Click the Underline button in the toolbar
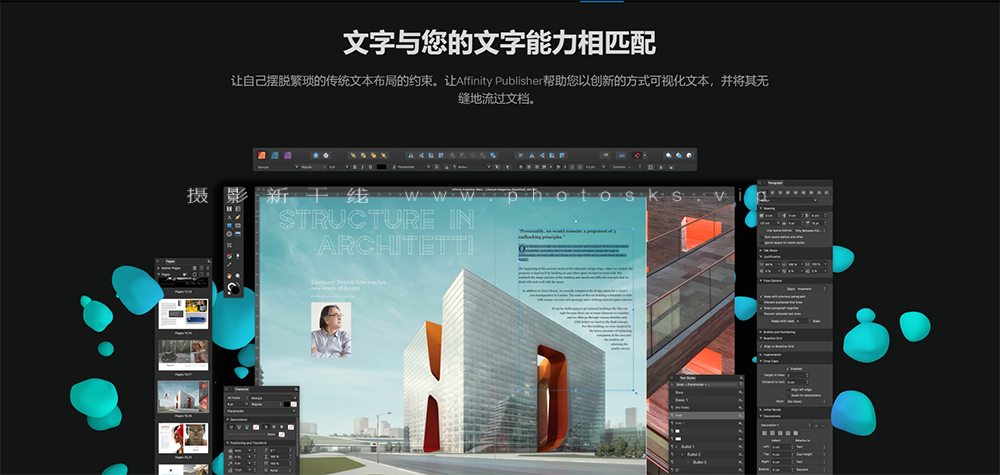This screenshot has height=475, width=1000. pos(370,167)
